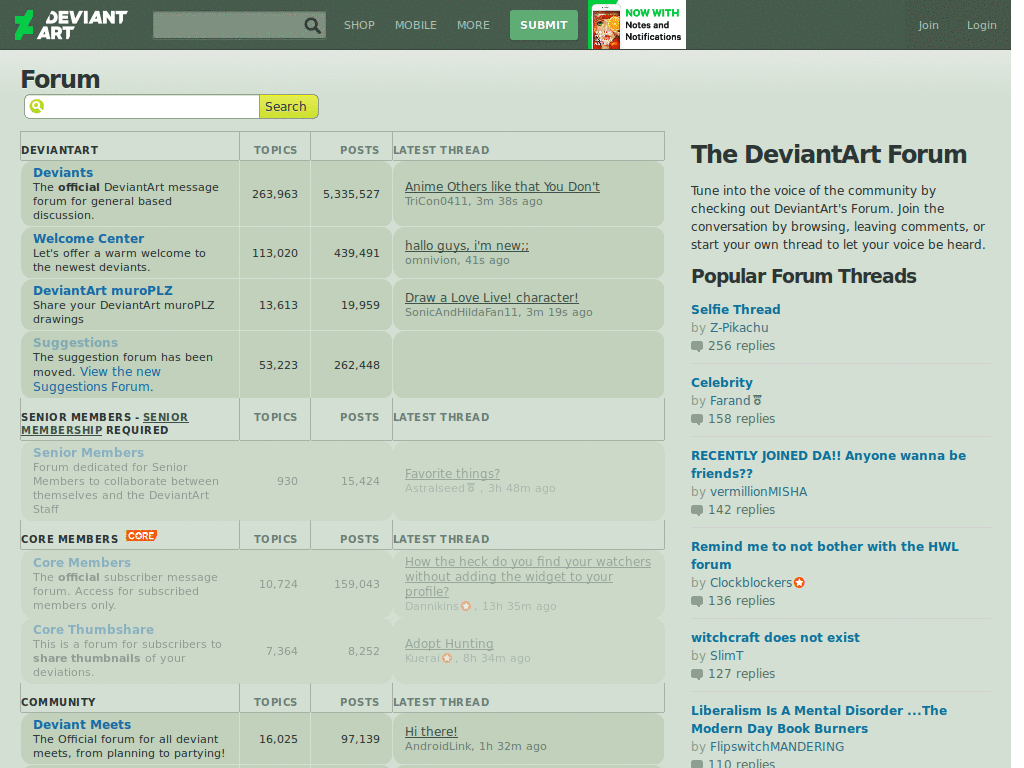Click the star icon beside Kuerai

(447, 658)
